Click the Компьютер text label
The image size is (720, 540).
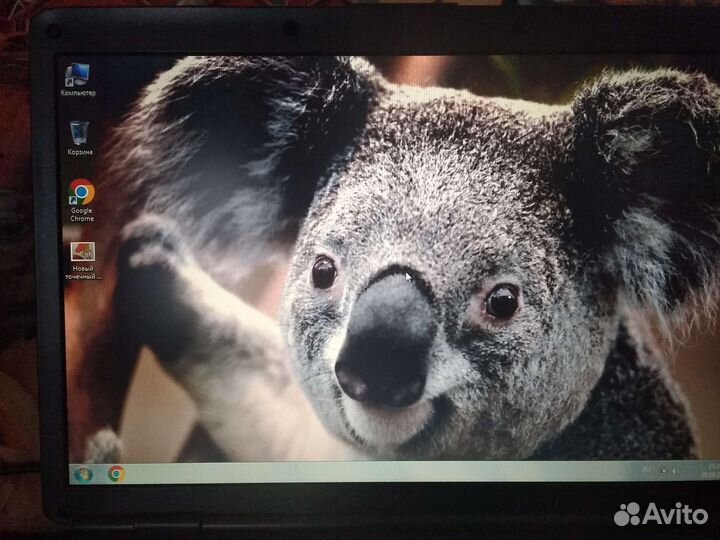(78, 93)
